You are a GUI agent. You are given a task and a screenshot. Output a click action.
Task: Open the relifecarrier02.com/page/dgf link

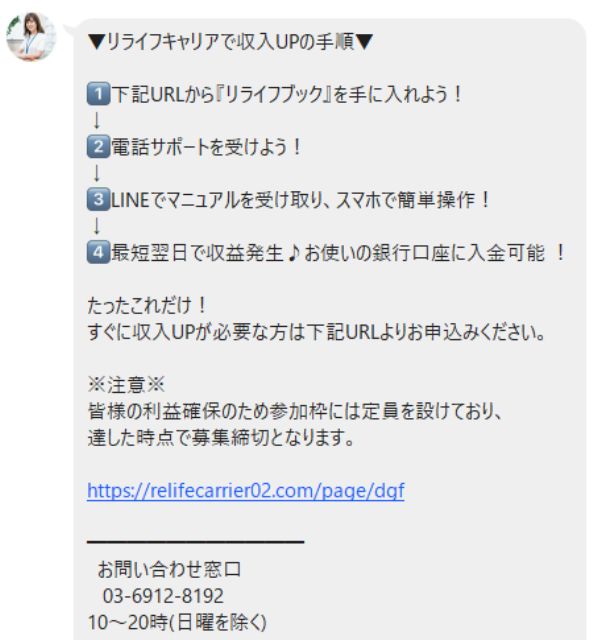[x=246, y=491]
